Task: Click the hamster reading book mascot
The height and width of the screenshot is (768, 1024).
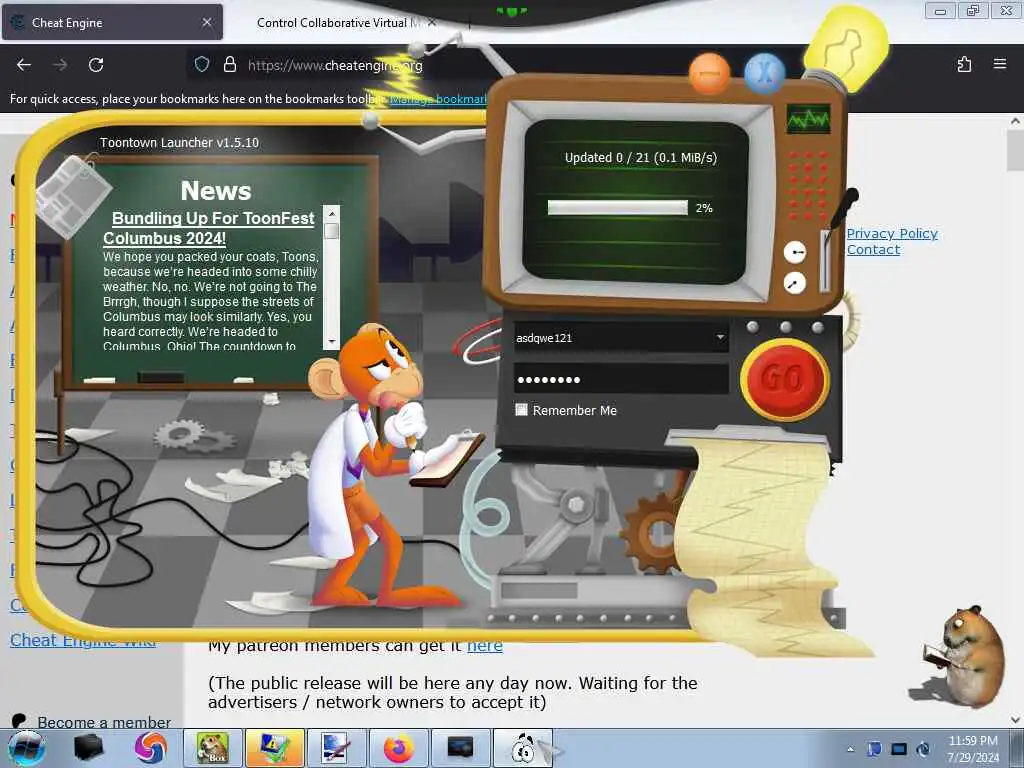Action: pyautogui.click(x=963, y=655)
